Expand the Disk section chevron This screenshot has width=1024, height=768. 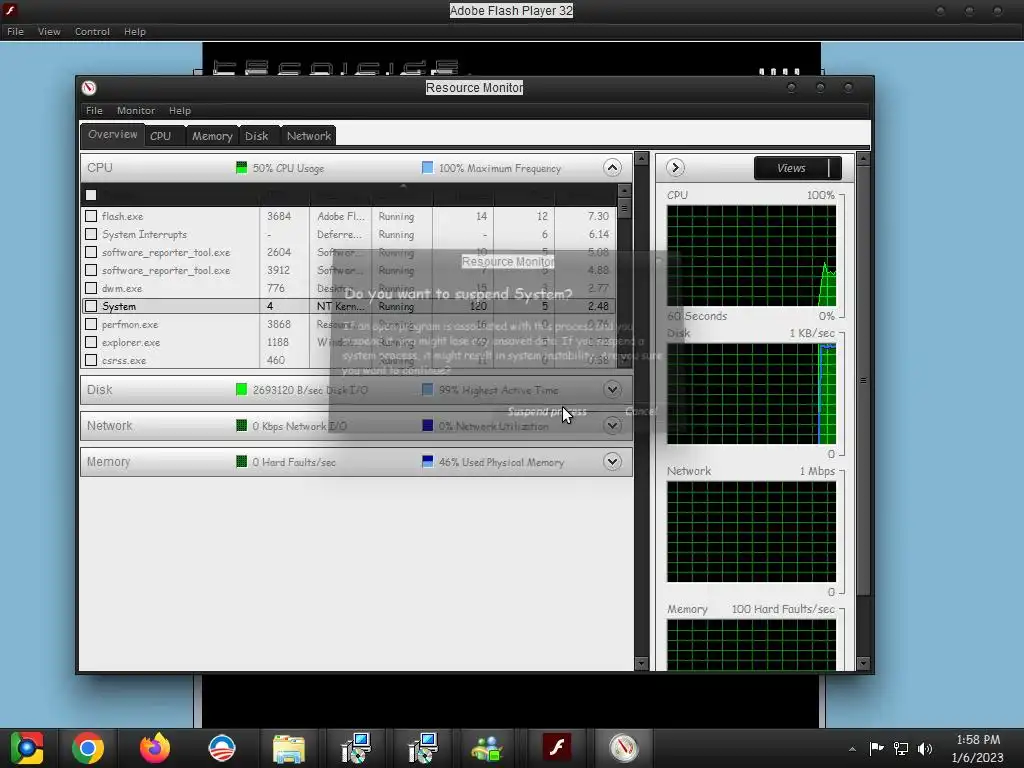[612, 390]
